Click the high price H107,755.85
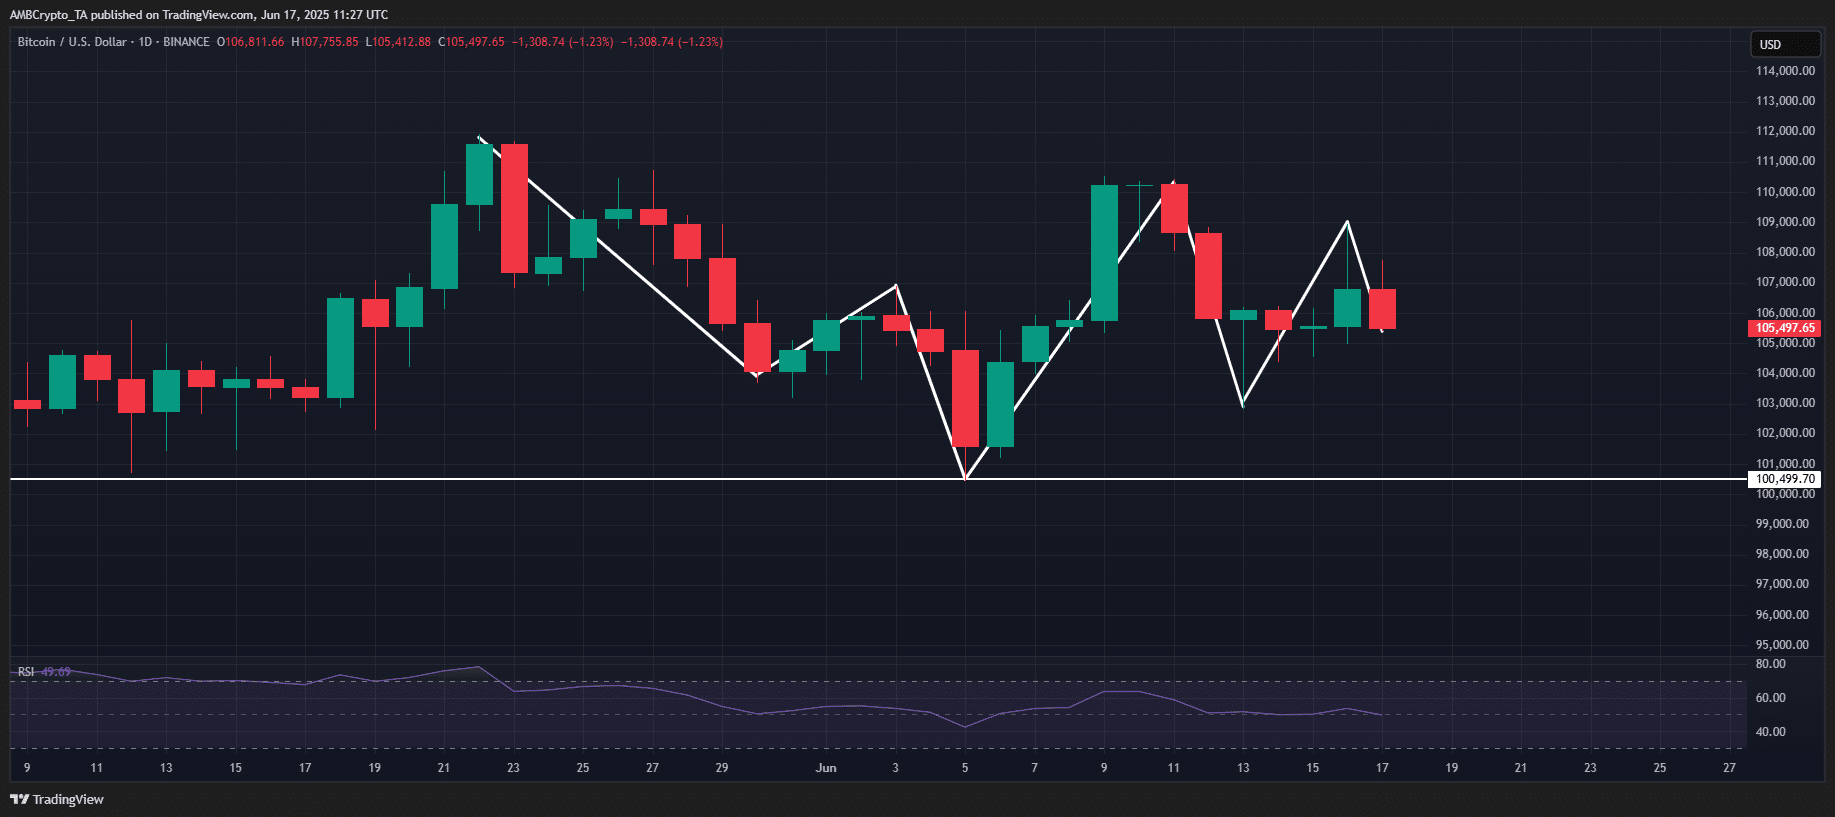The height and width of the screenshot is (817, 1835). coord(325,42)
